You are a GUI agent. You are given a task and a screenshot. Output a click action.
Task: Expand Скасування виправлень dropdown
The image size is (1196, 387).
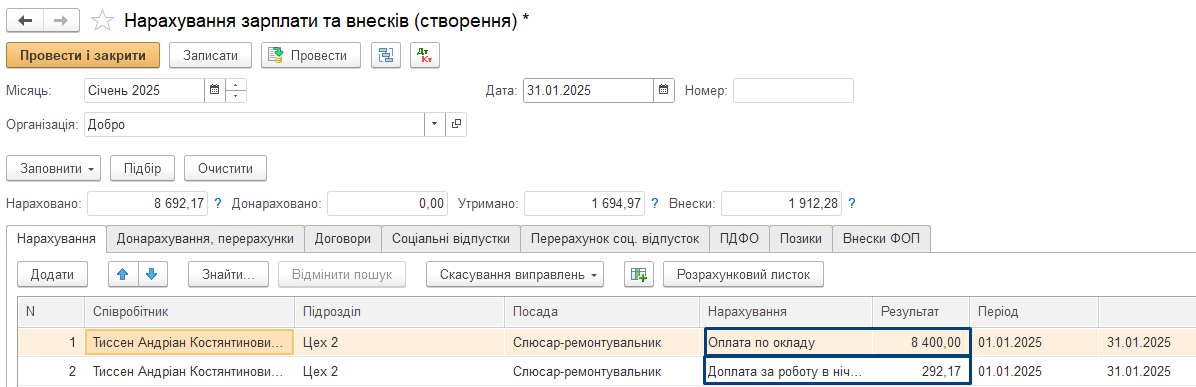(x=515, y=274)
